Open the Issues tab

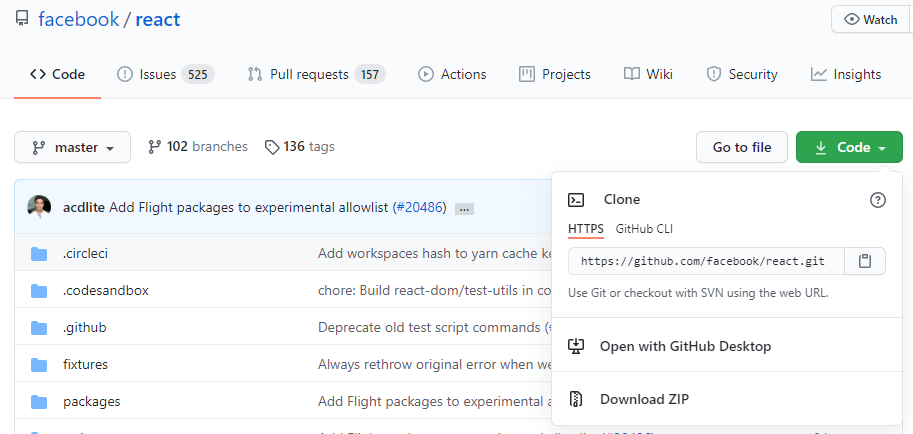(x=165, y=74)
